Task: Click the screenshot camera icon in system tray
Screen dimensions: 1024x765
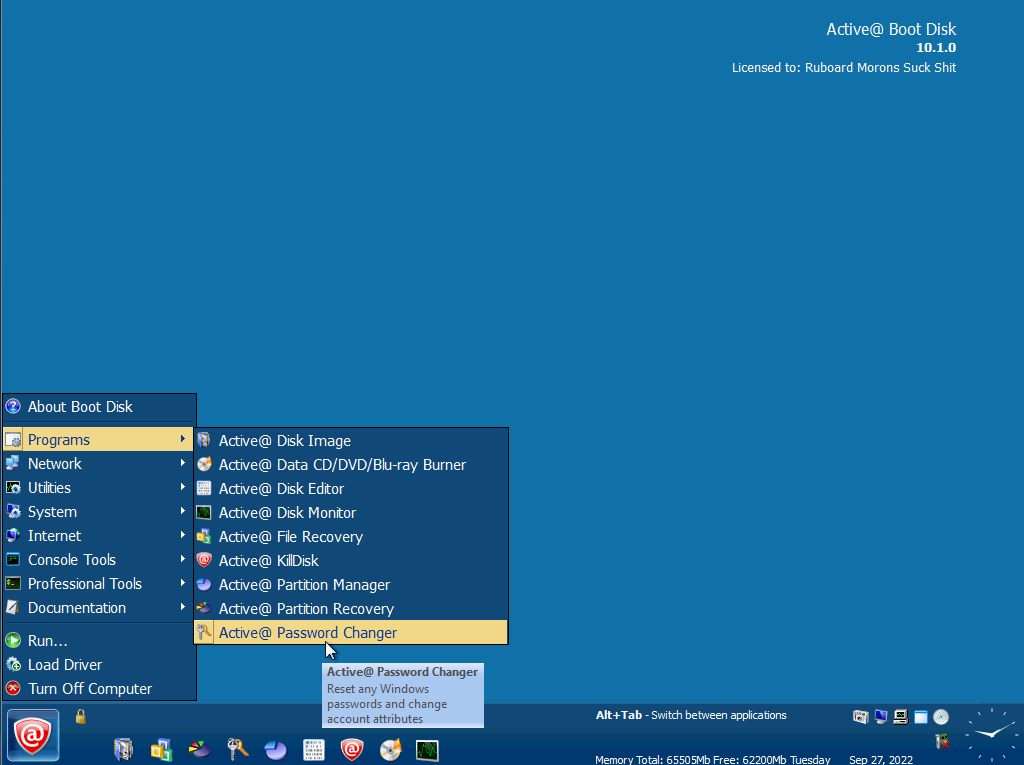Action: point(860,716)
